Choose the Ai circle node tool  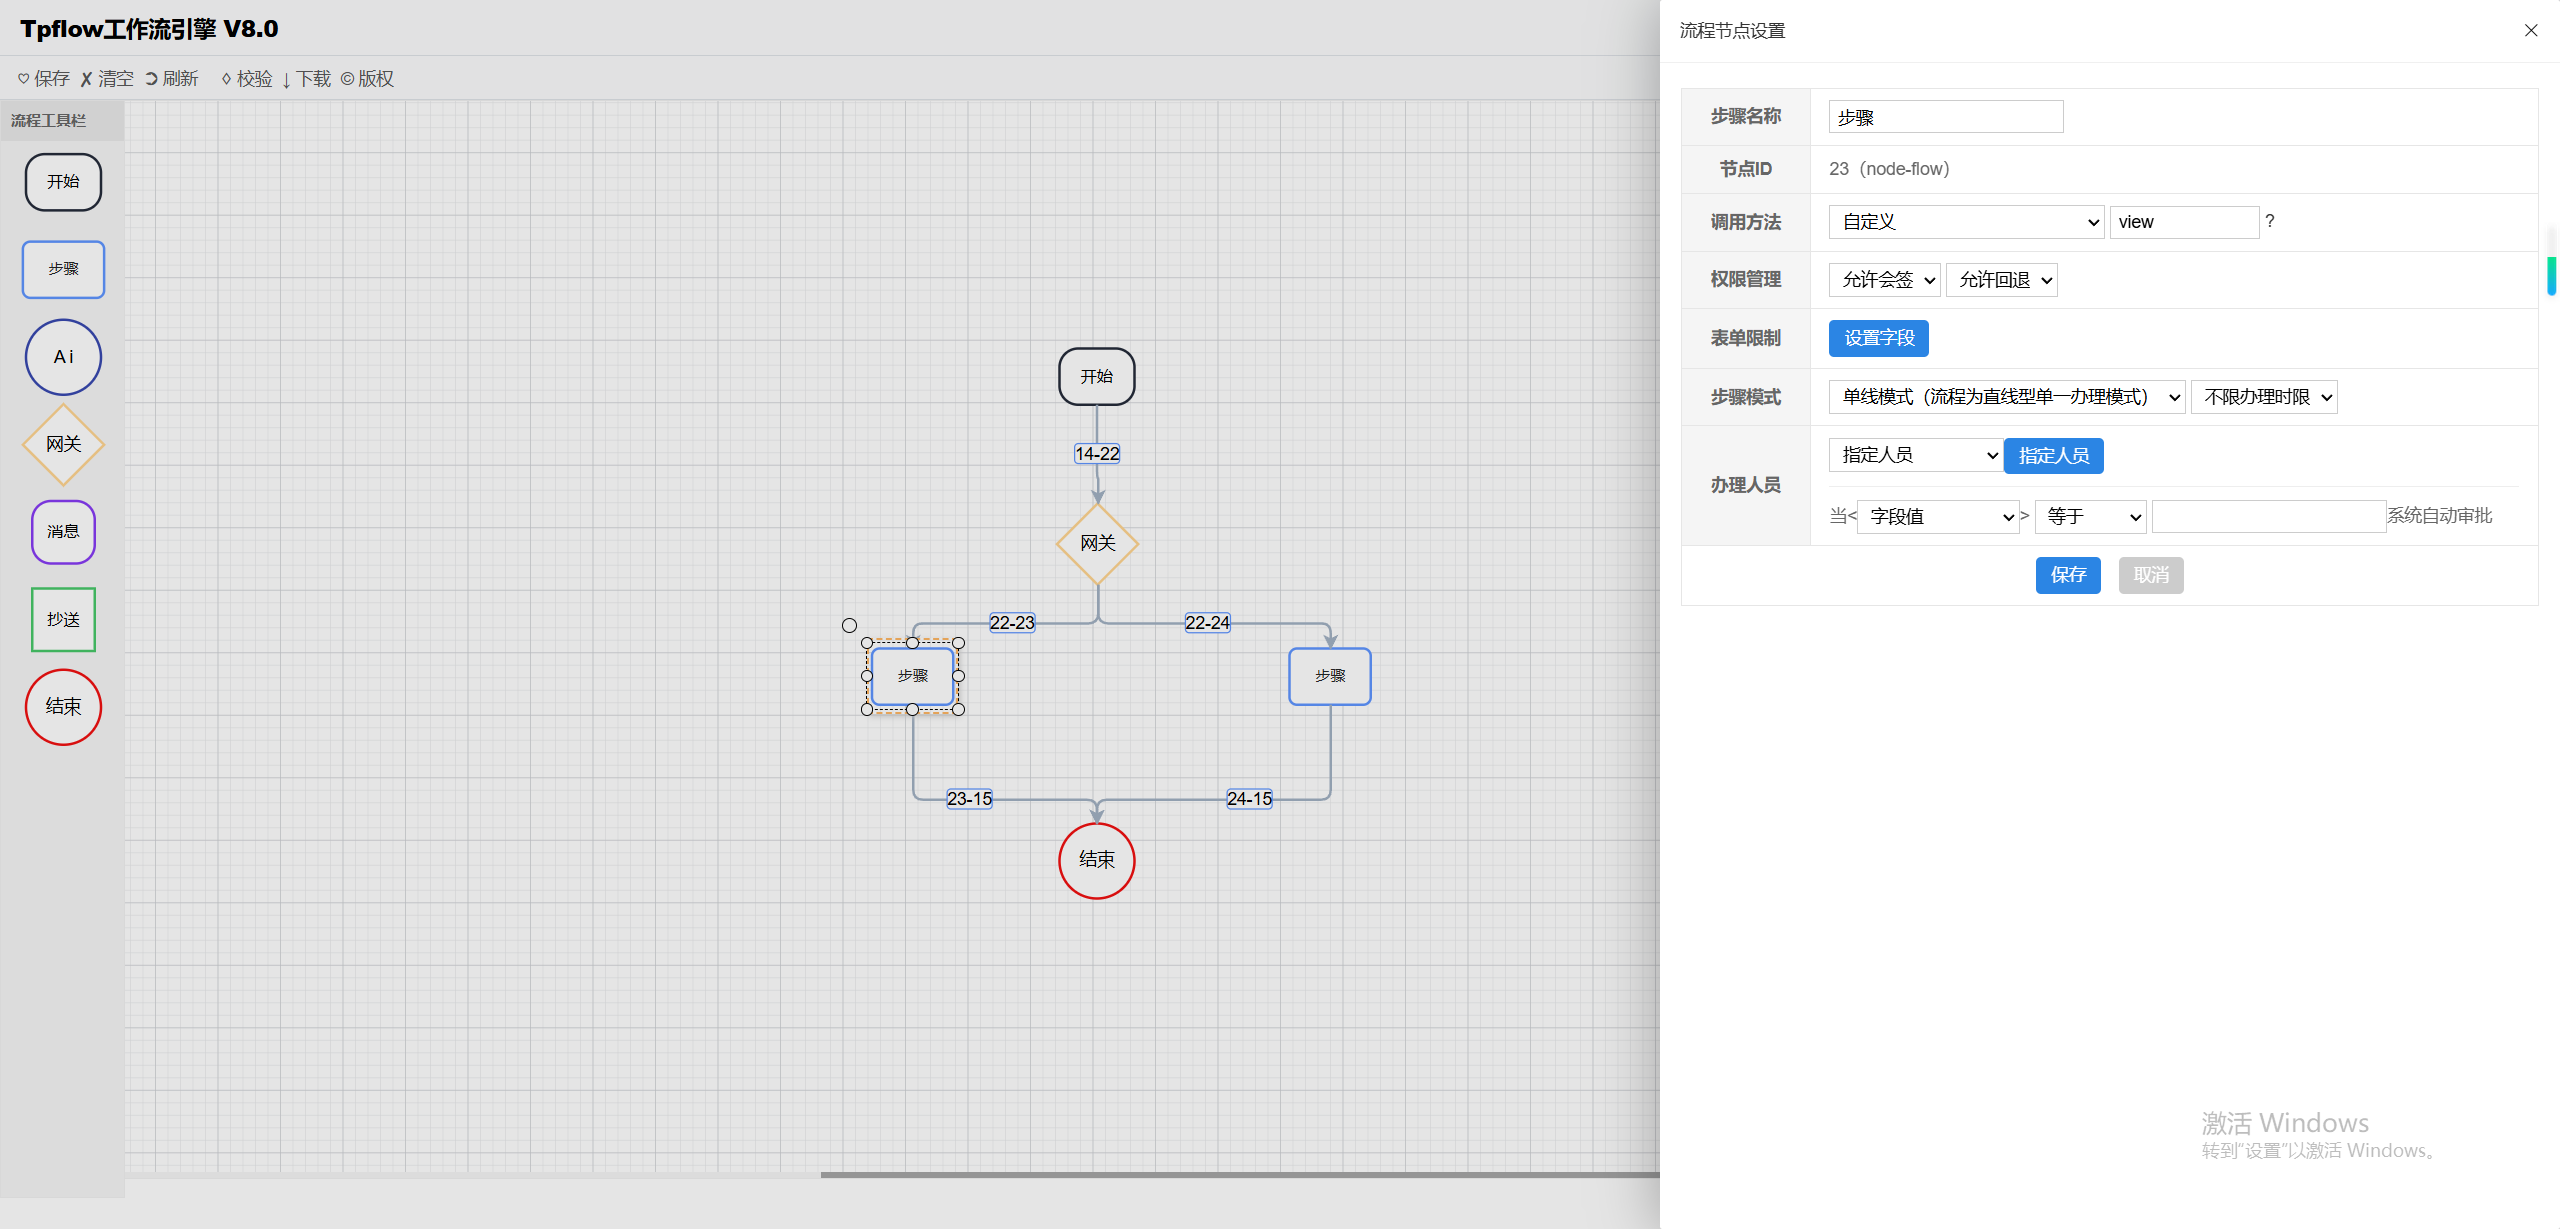pyautogui.click(x=63, y=357)
